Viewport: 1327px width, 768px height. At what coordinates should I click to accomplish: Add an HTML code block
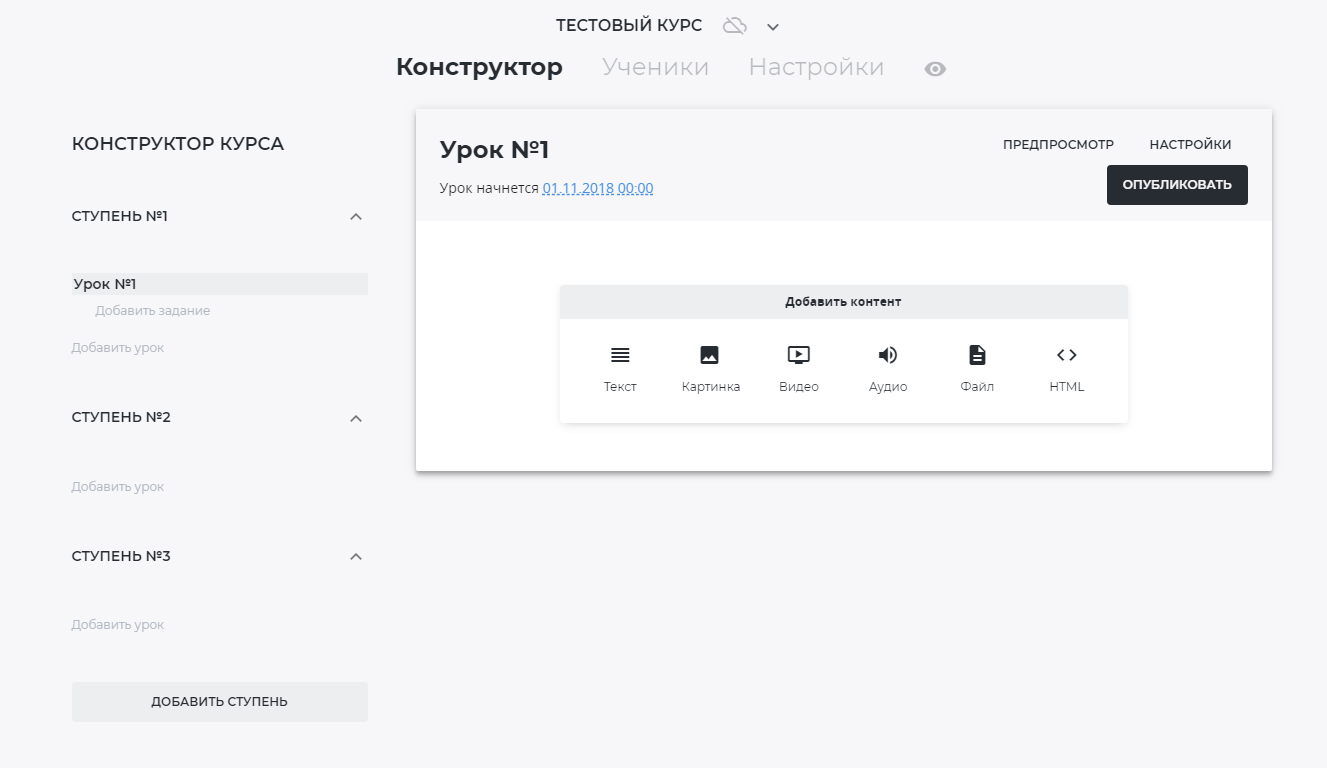pyautogui.click(x=1066, y=369)
